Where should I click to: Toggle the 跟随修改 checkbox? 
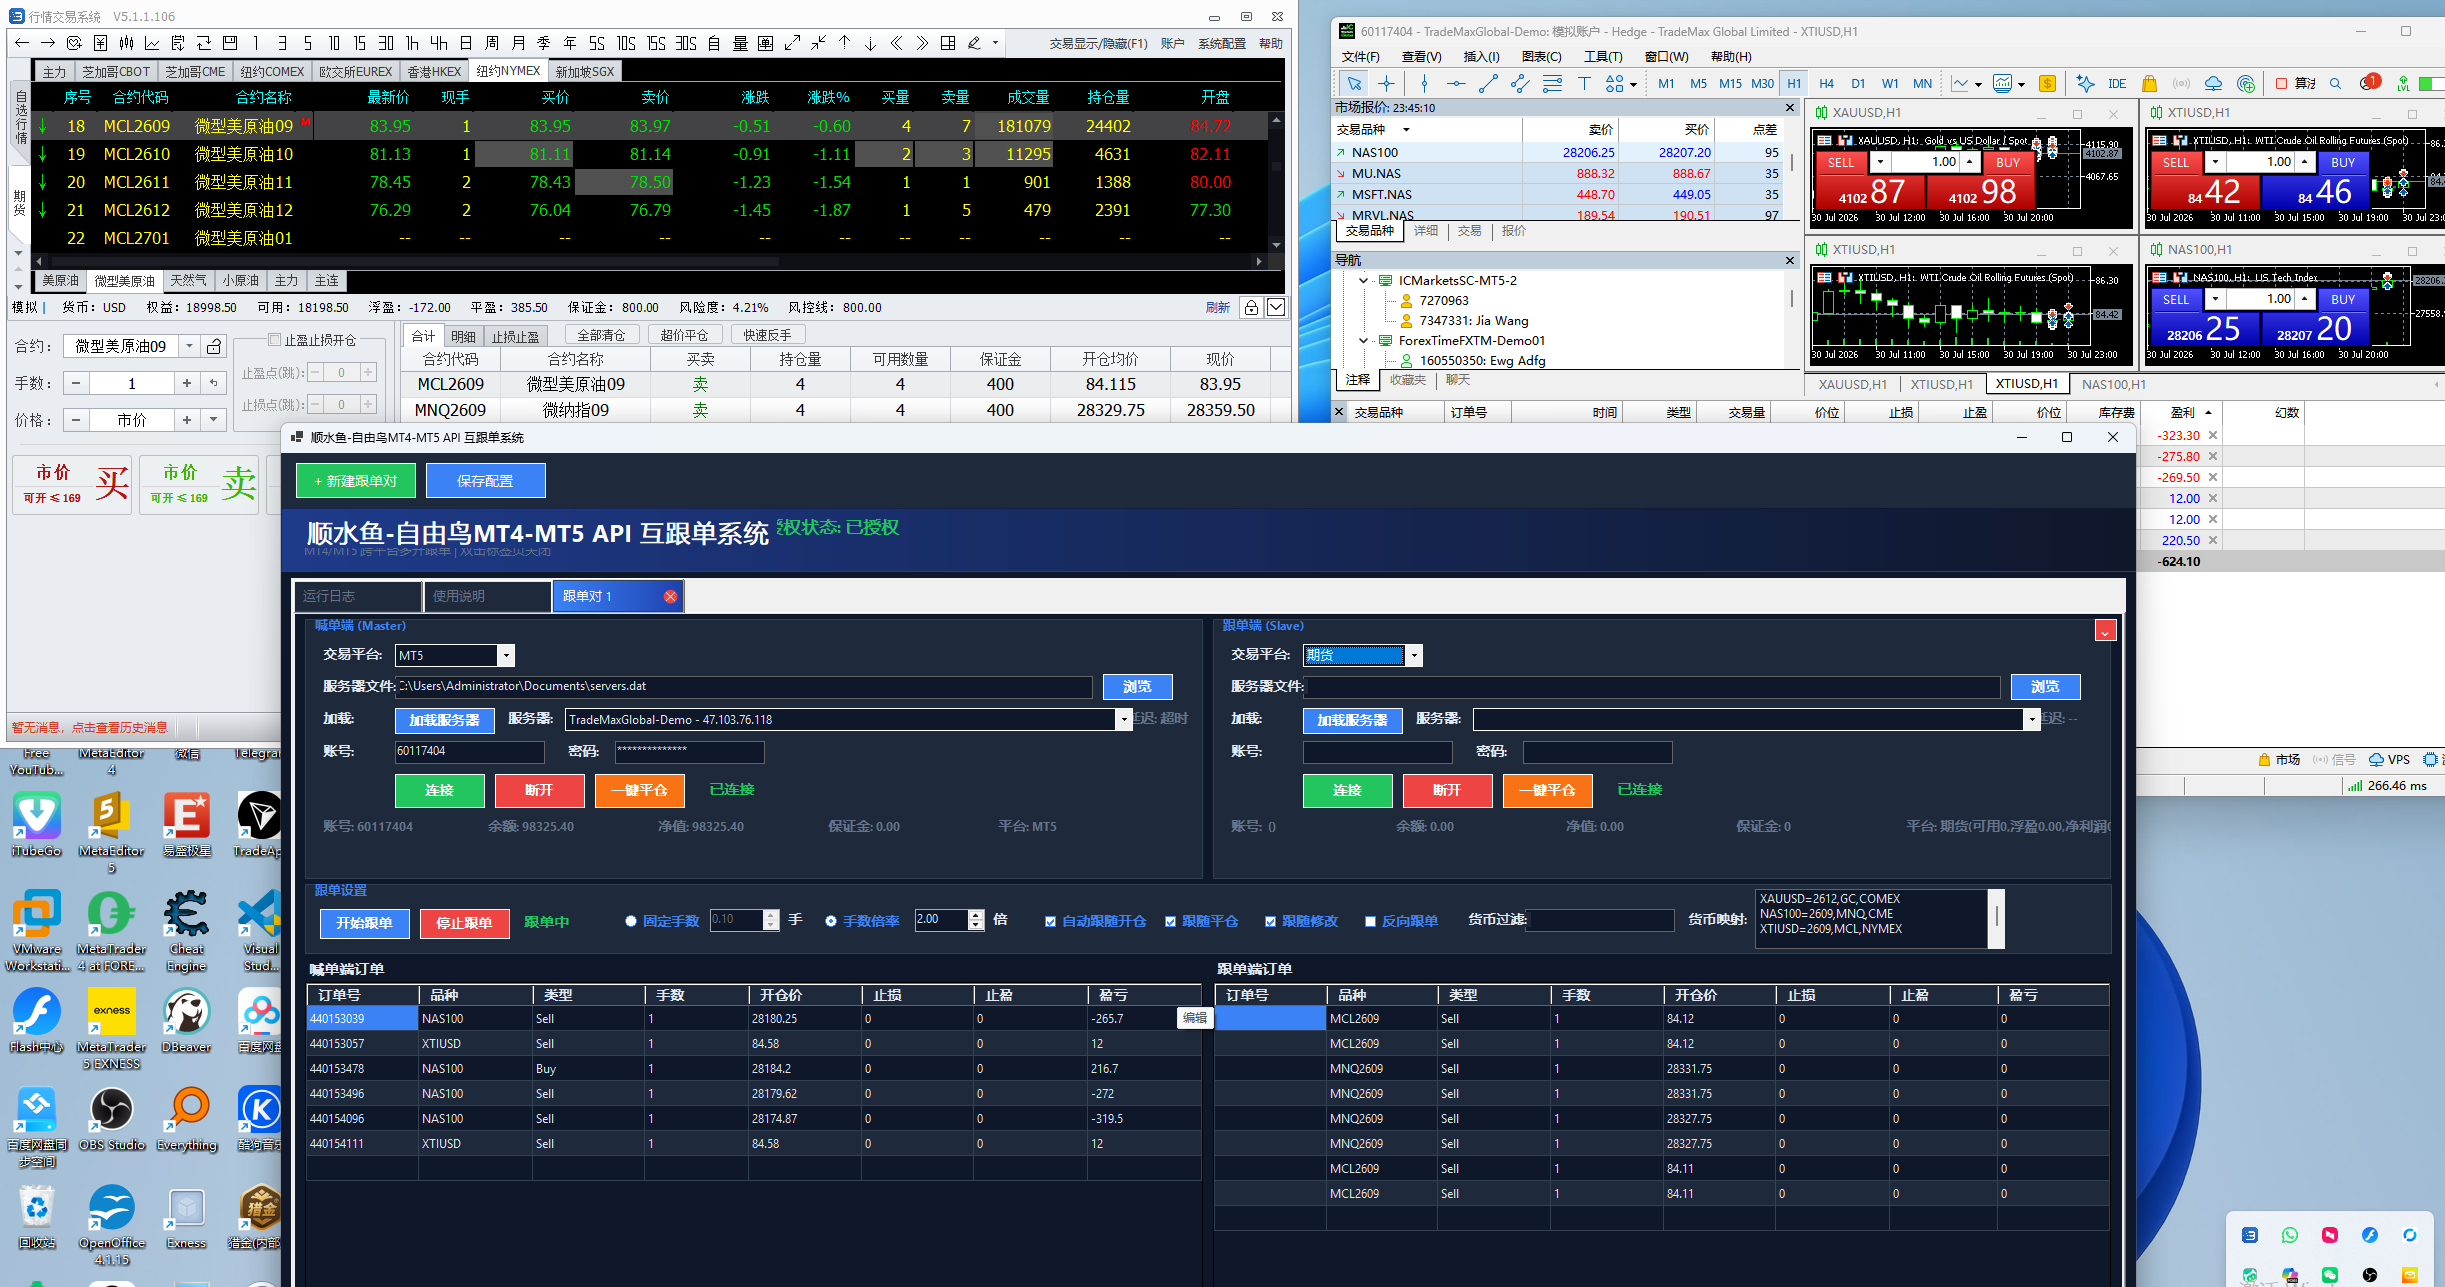point(1270,921)
